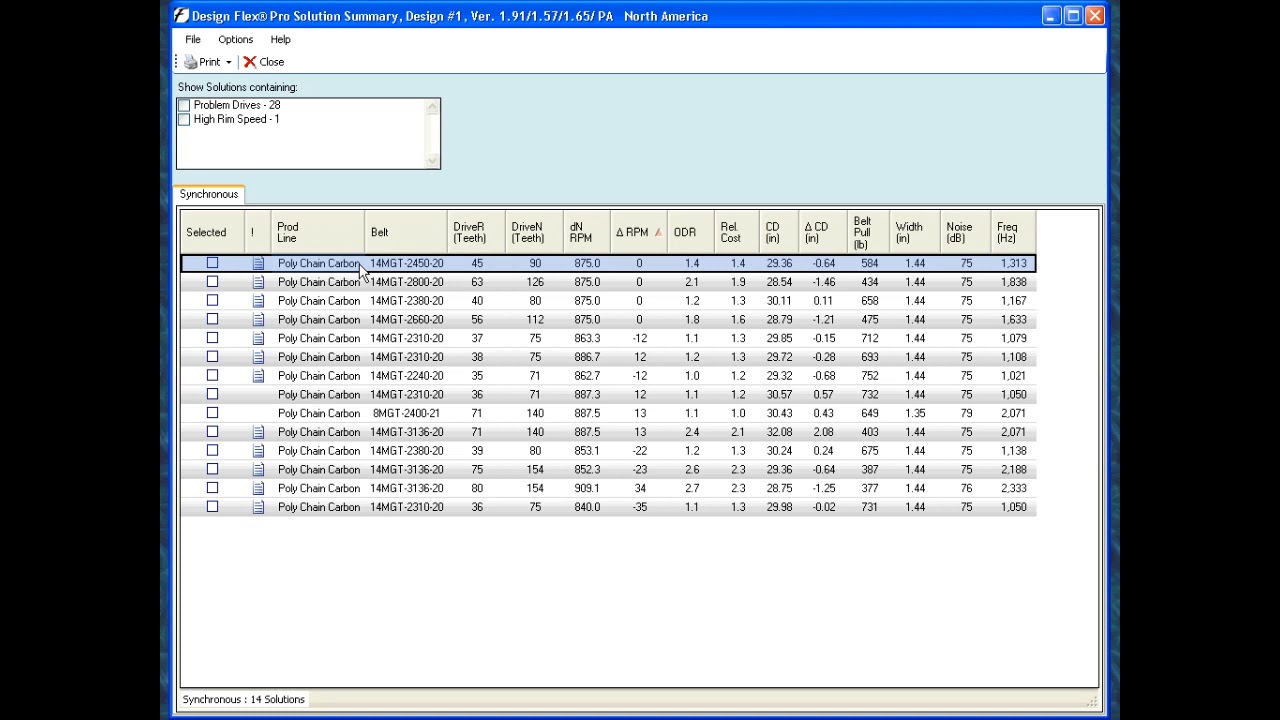Check Selected box for belt 14MGT-2240-20
The image size is (1280, 720).
coord(212,376)
